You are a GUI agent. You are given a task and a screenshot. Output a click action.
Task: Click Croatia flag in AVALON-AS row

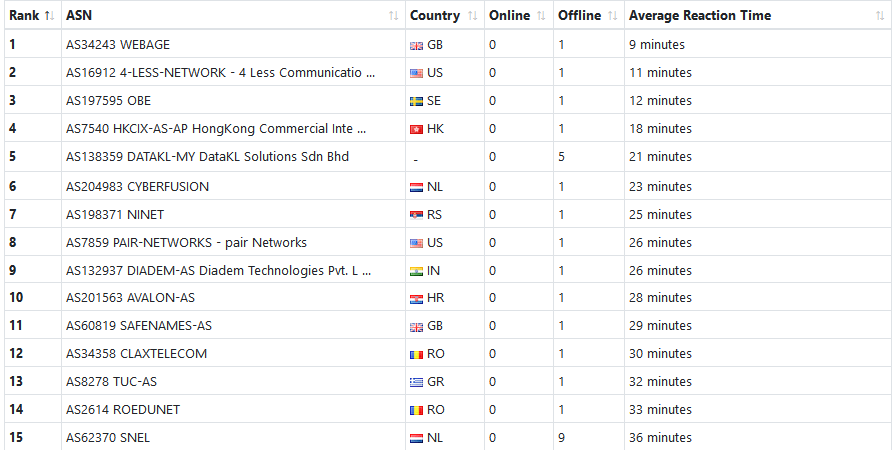click(416, 299)
